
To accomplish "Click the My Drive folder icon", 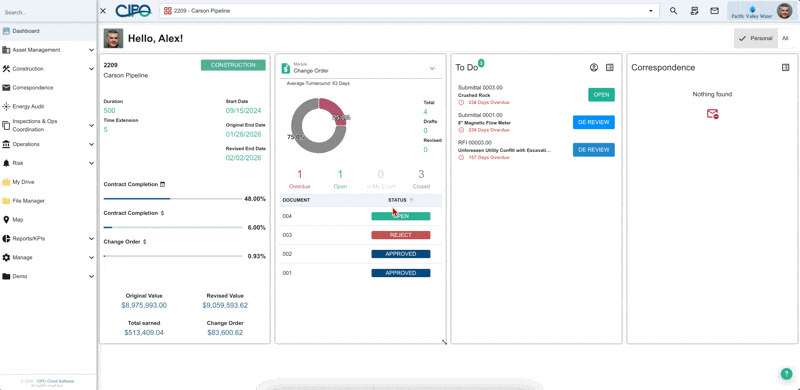I will pyautogui.click(x=6, y=182).
